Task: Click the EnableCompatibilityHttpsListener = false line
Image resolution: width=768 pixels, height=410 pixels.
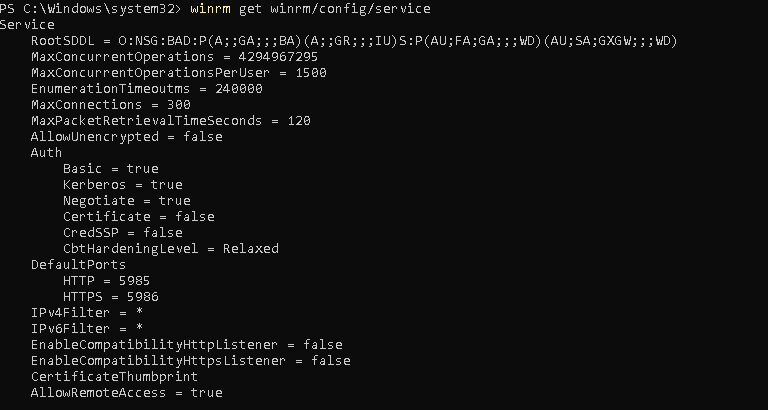Action: 191,361
